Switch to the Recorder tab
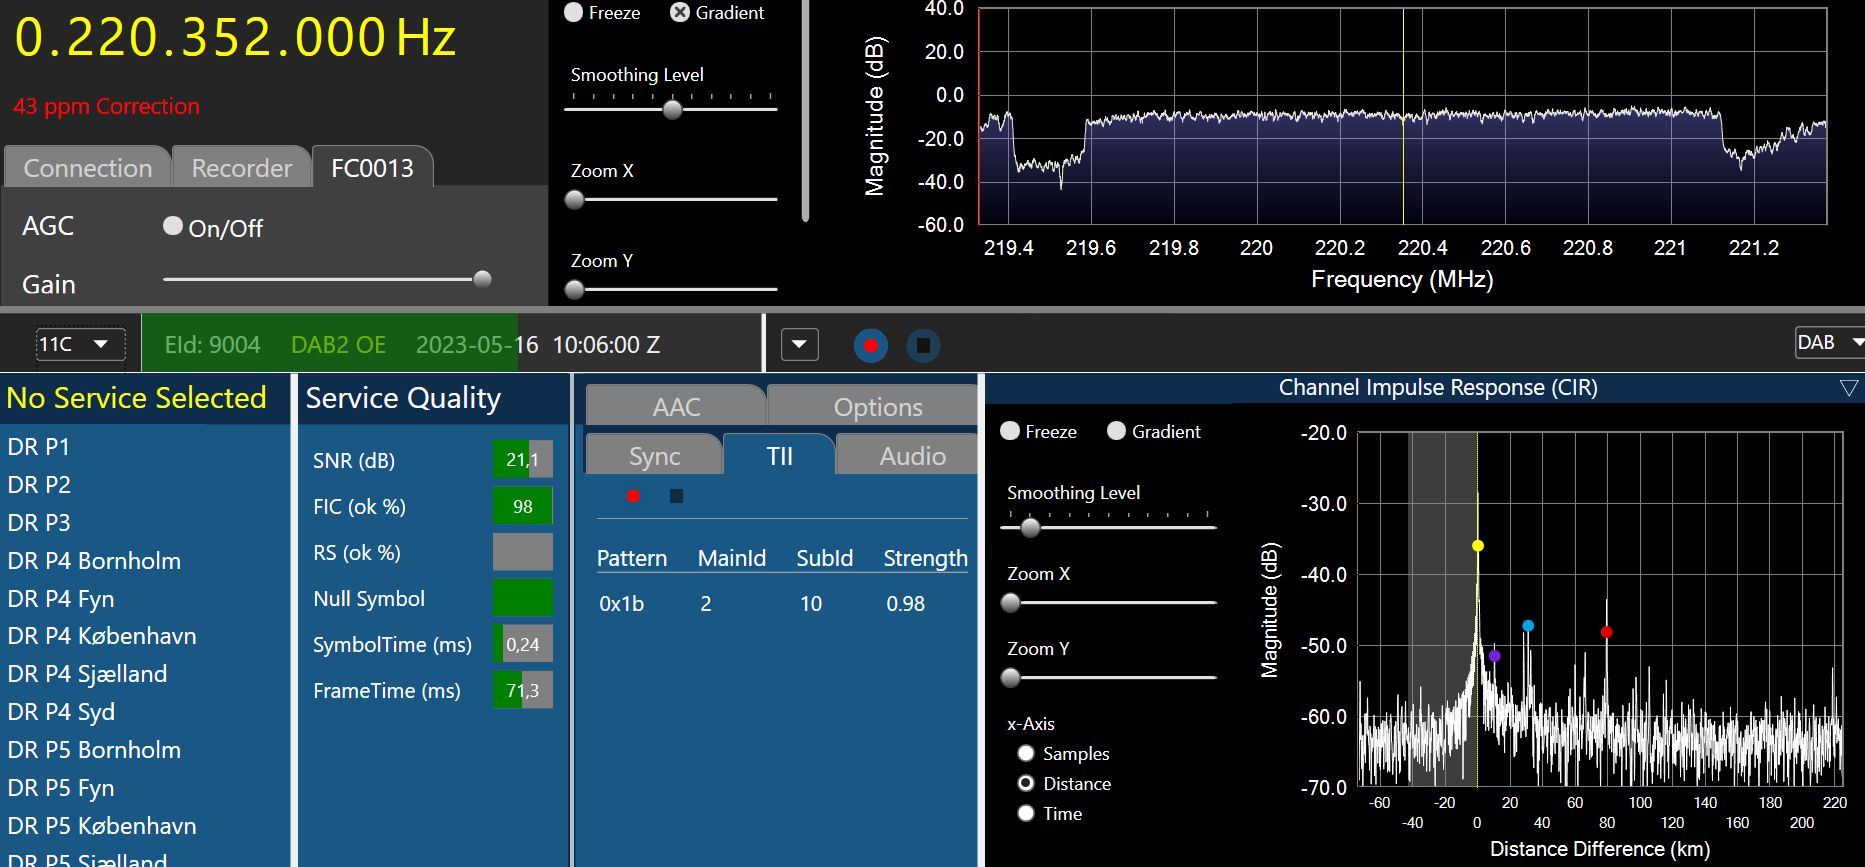 (242, 168)
